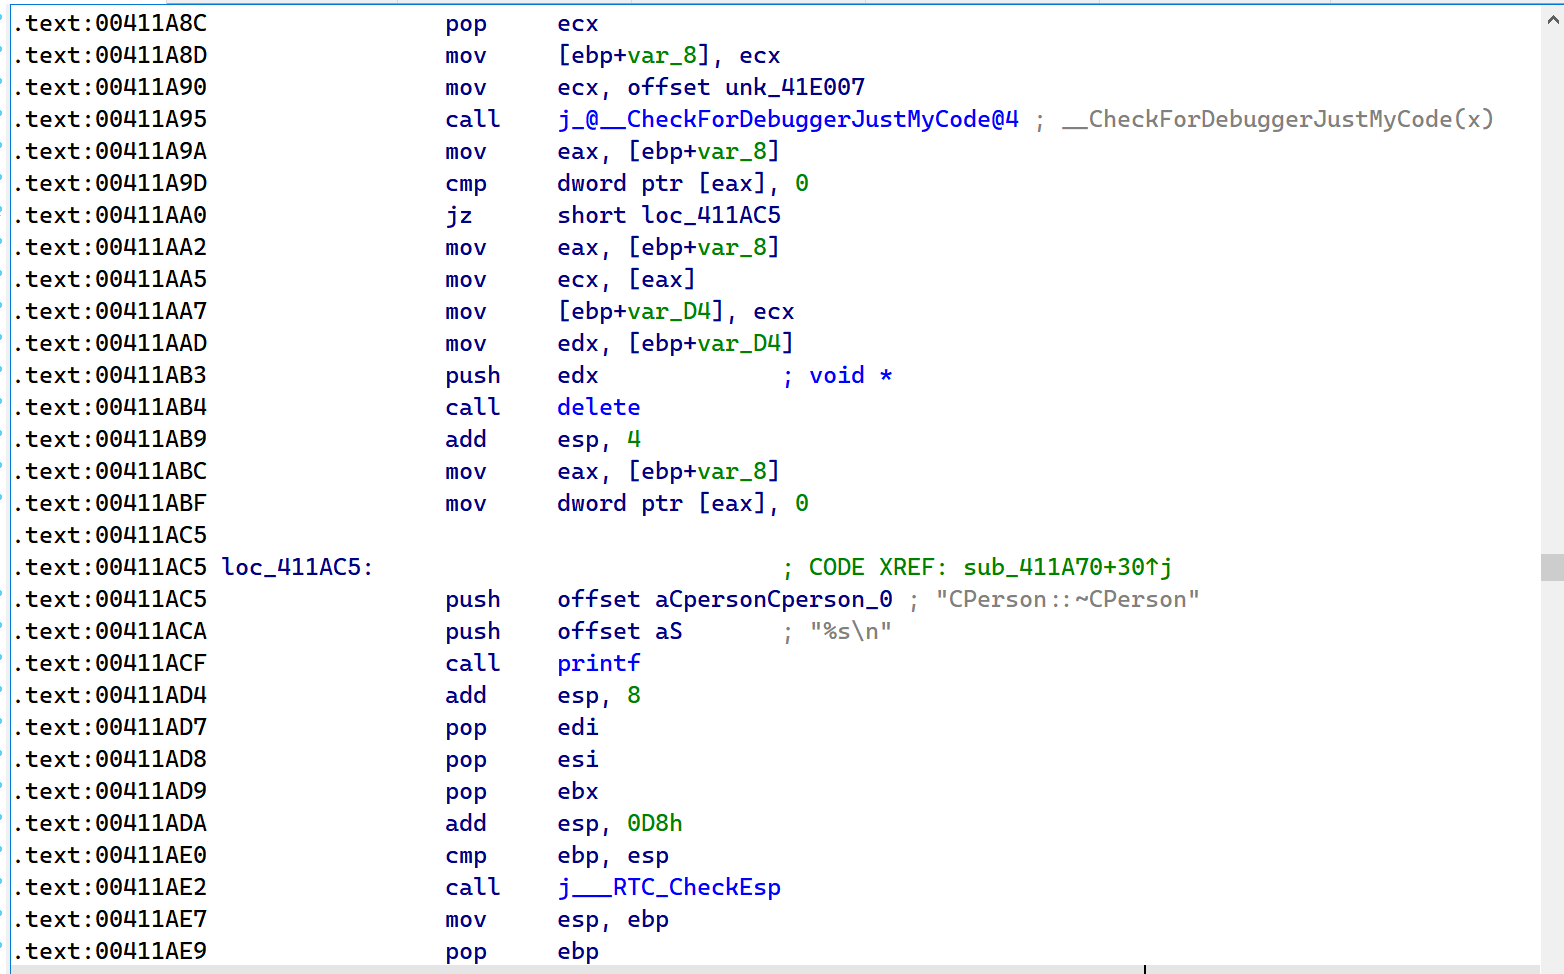Click pop esi operand

[578, 759]
